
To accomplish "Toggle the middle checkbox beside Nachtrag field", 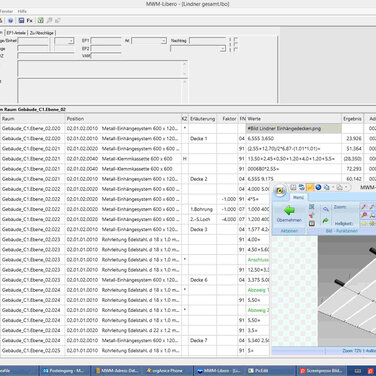I will tap(236, 44).
